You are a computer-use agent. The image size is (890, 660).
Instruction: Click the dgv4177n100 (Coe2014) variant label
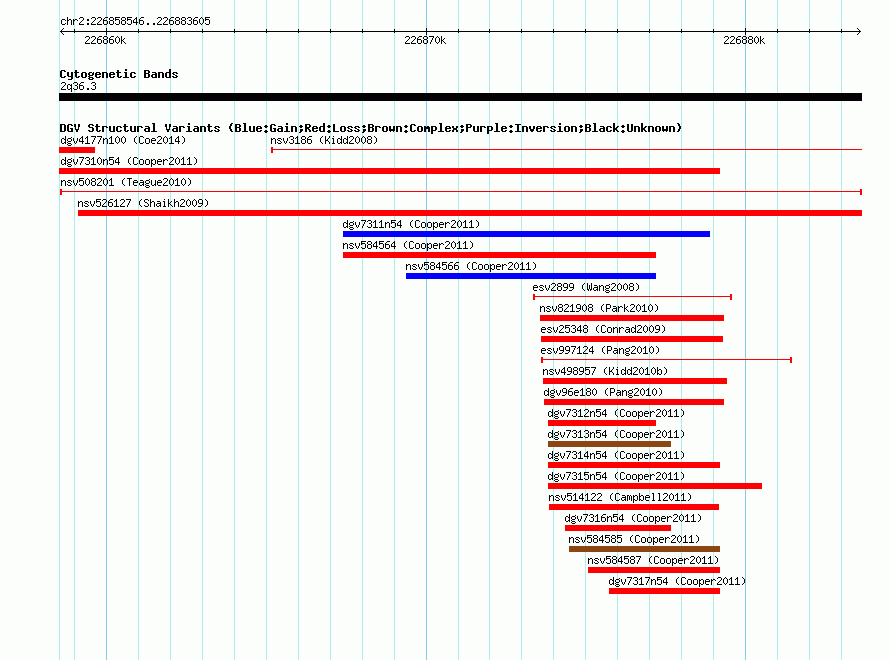[x=123, y=140]
